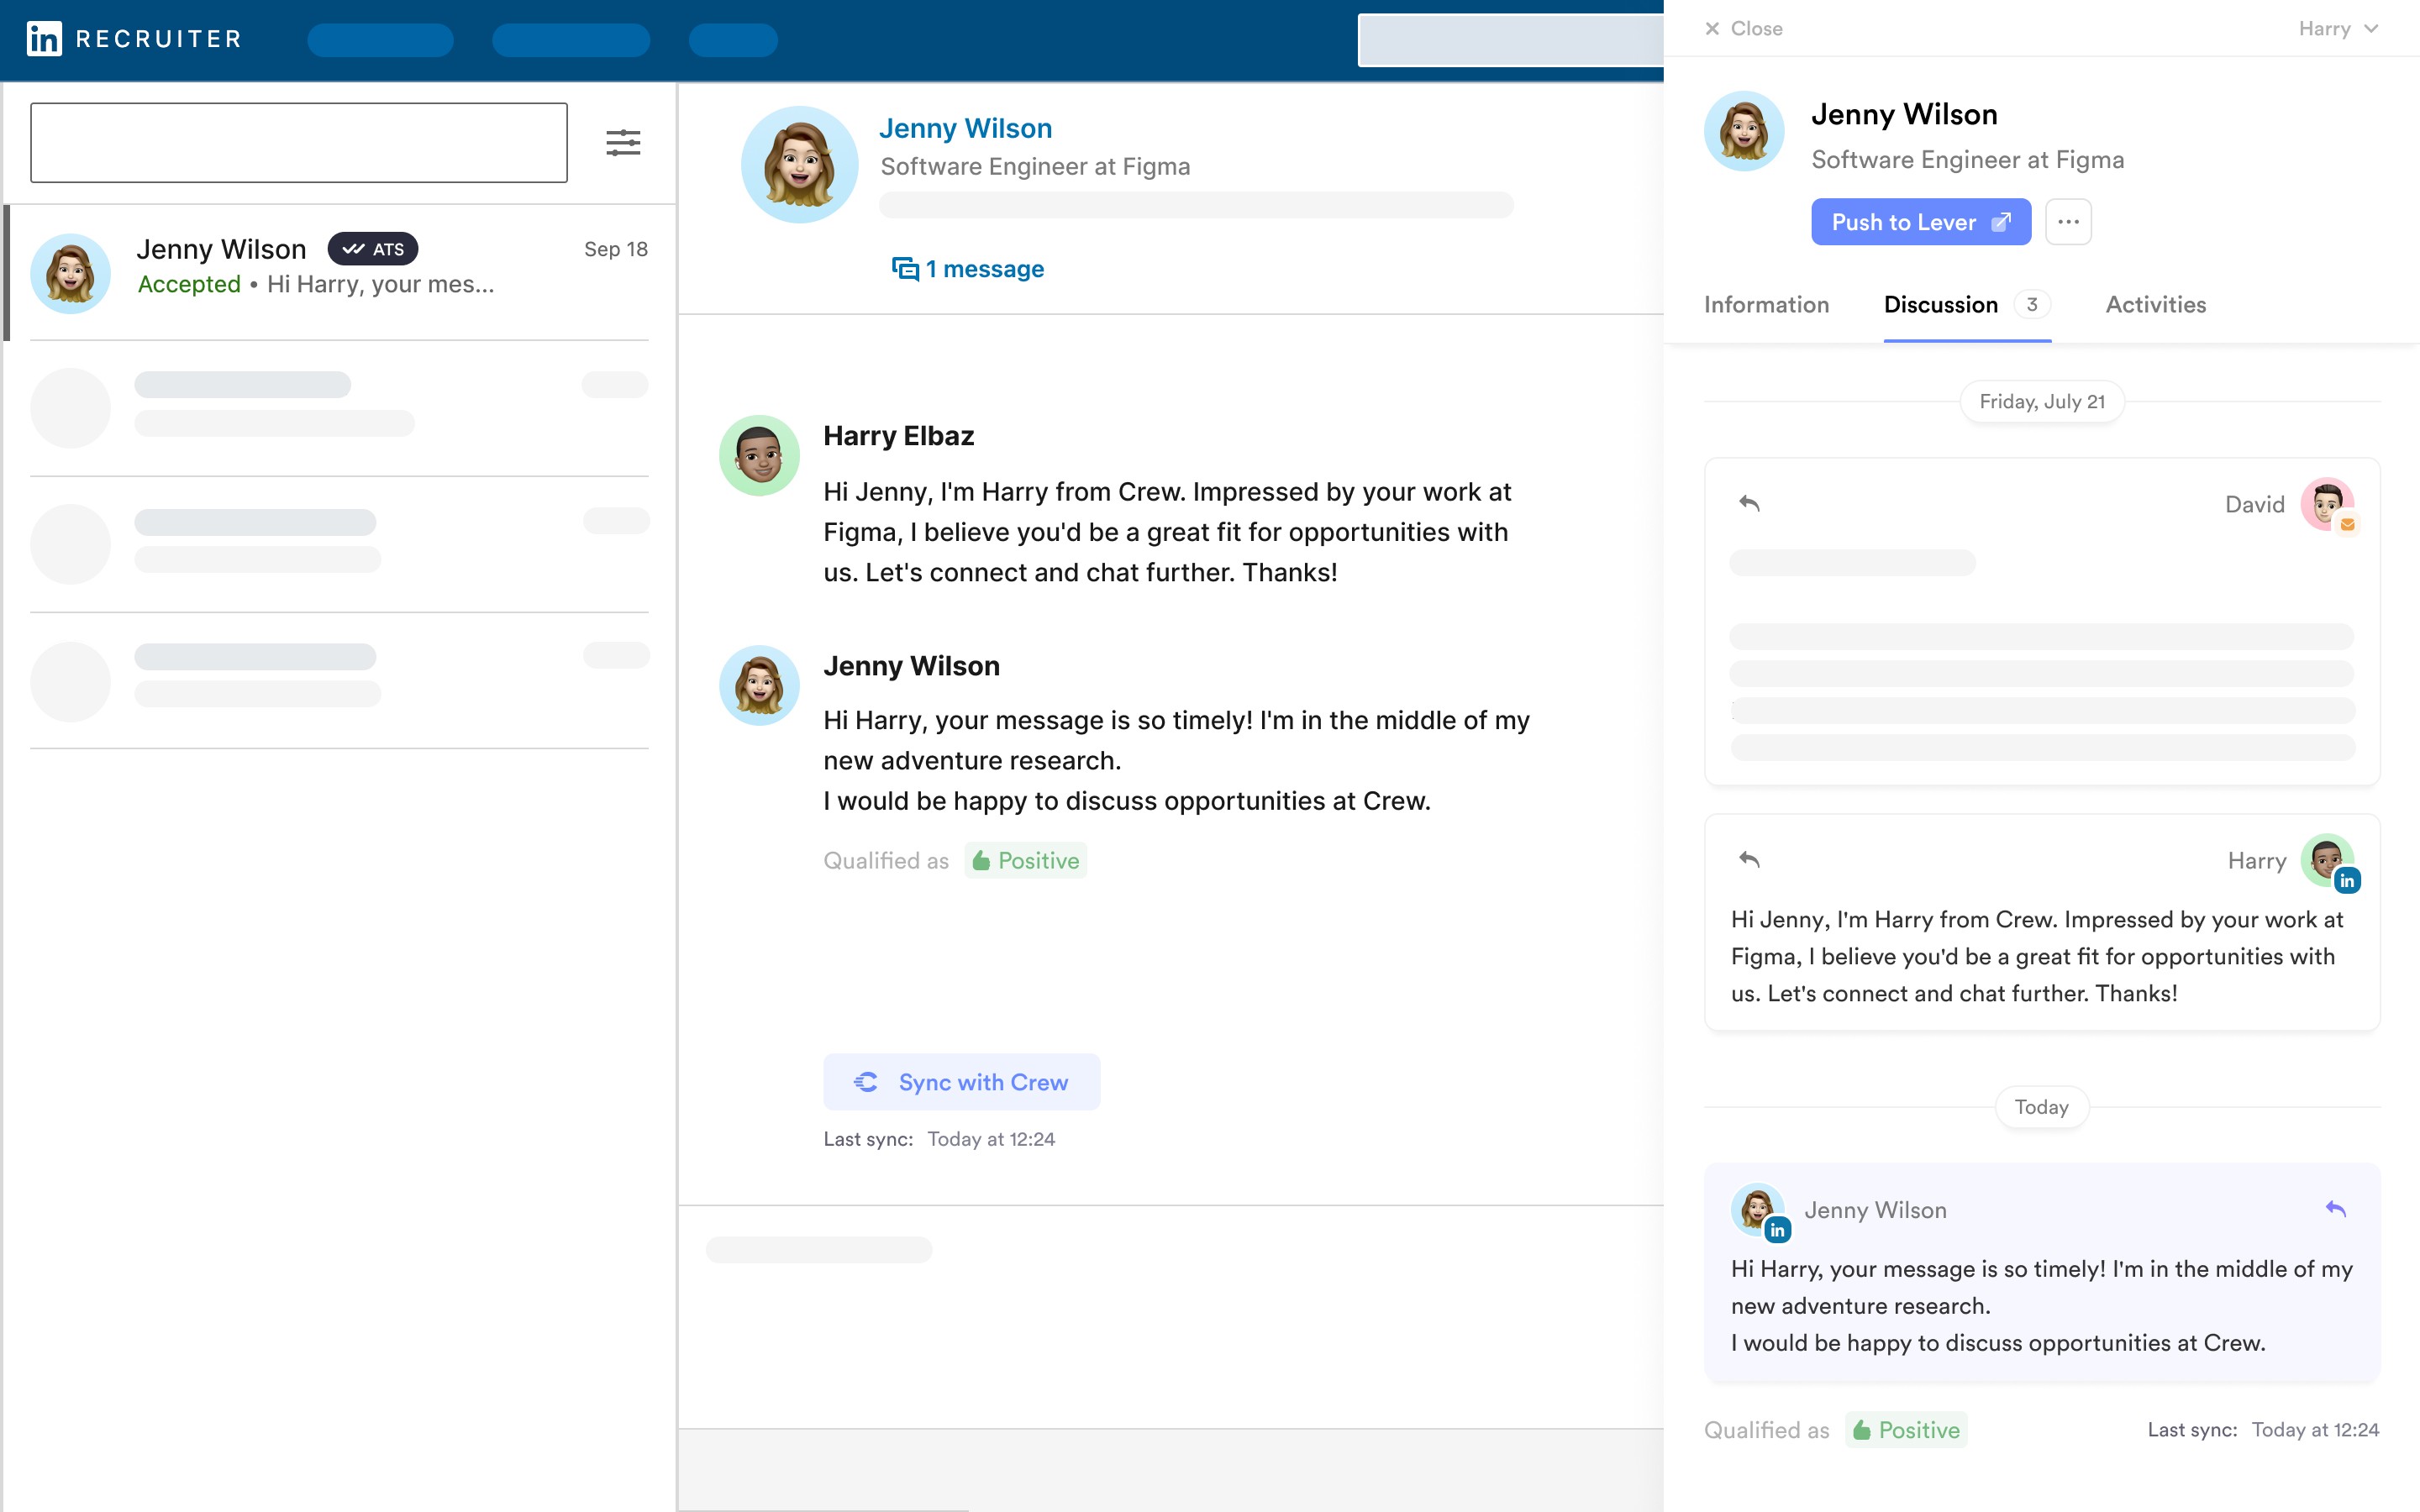The image size is (2420, 1512).
Task: Open the conversation filter settings icon
Action: point(623,142)
